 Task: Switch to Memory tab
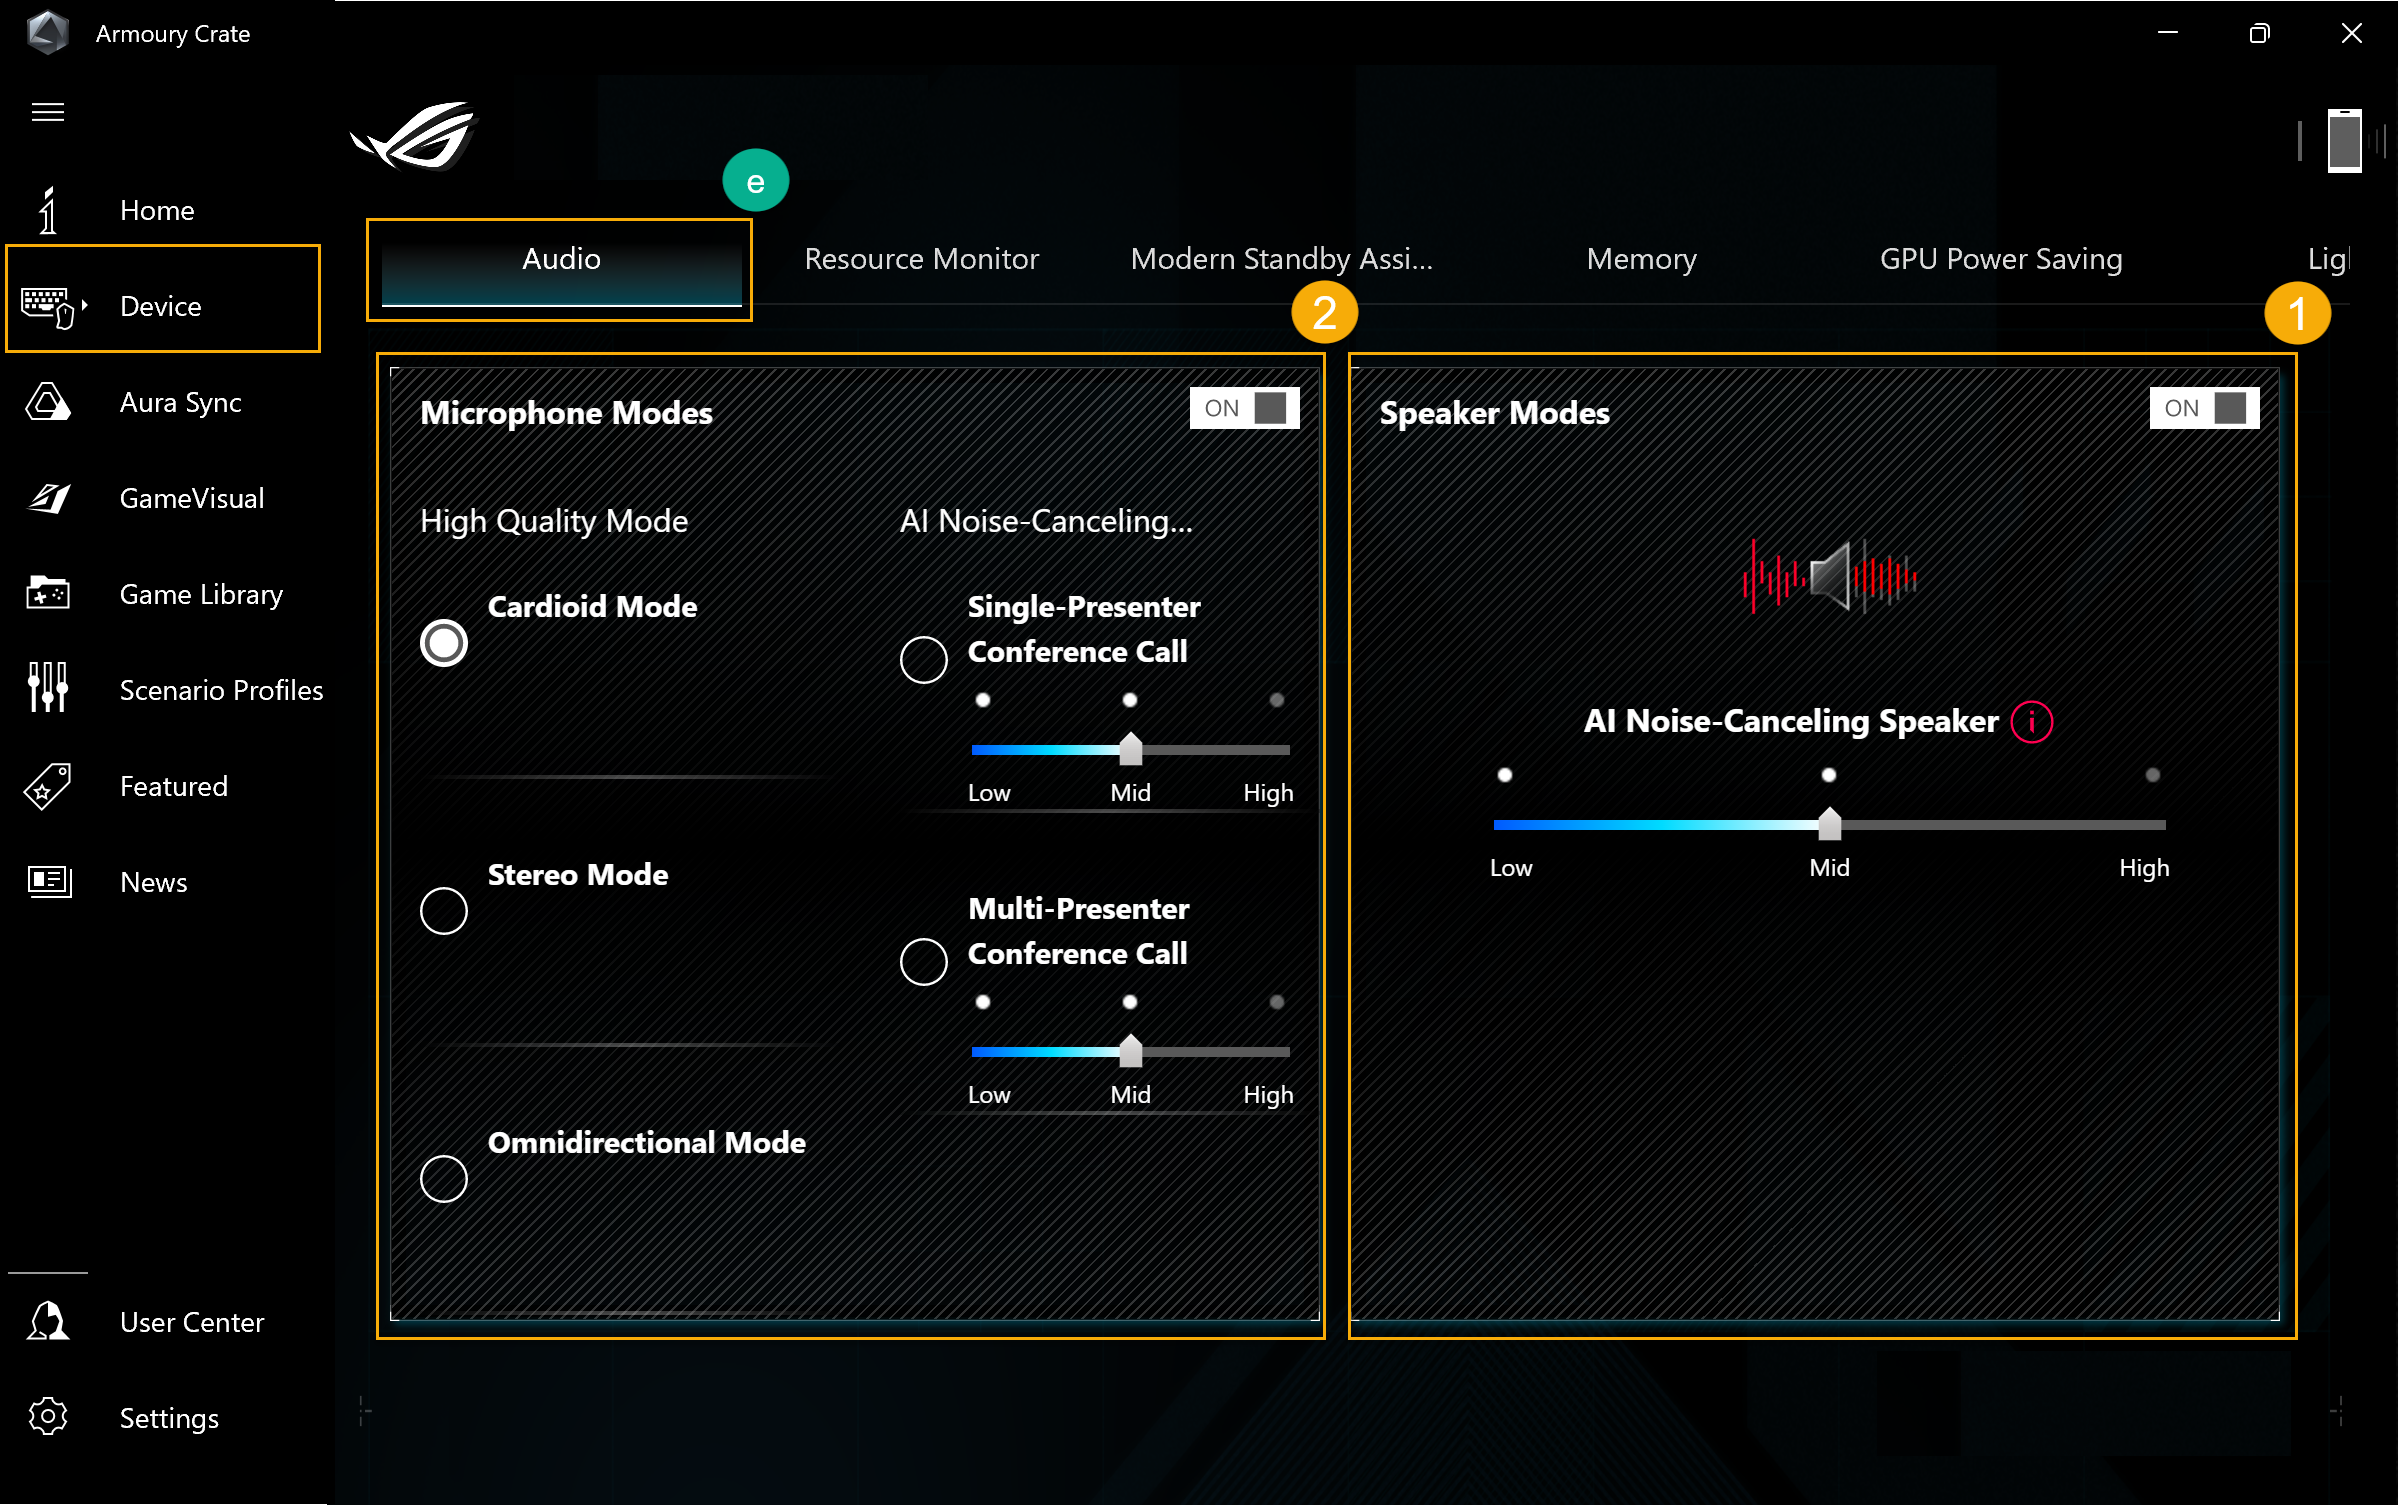tap(1640, 258)
